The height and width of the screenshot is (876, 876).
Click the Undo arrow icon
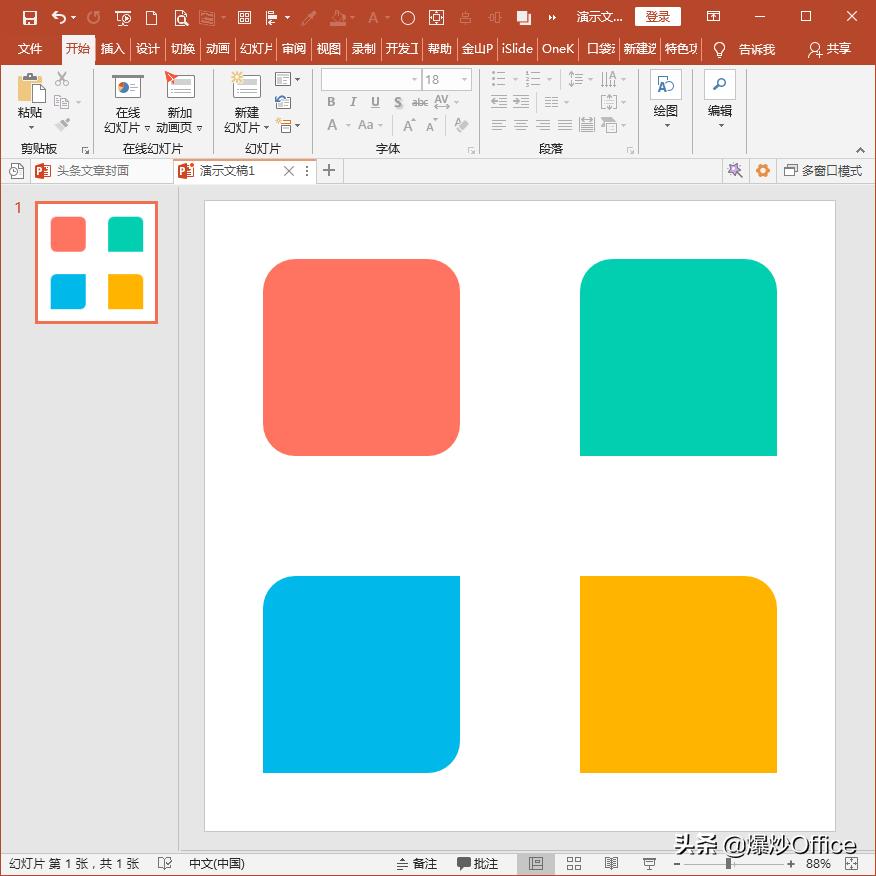[58, 18]
